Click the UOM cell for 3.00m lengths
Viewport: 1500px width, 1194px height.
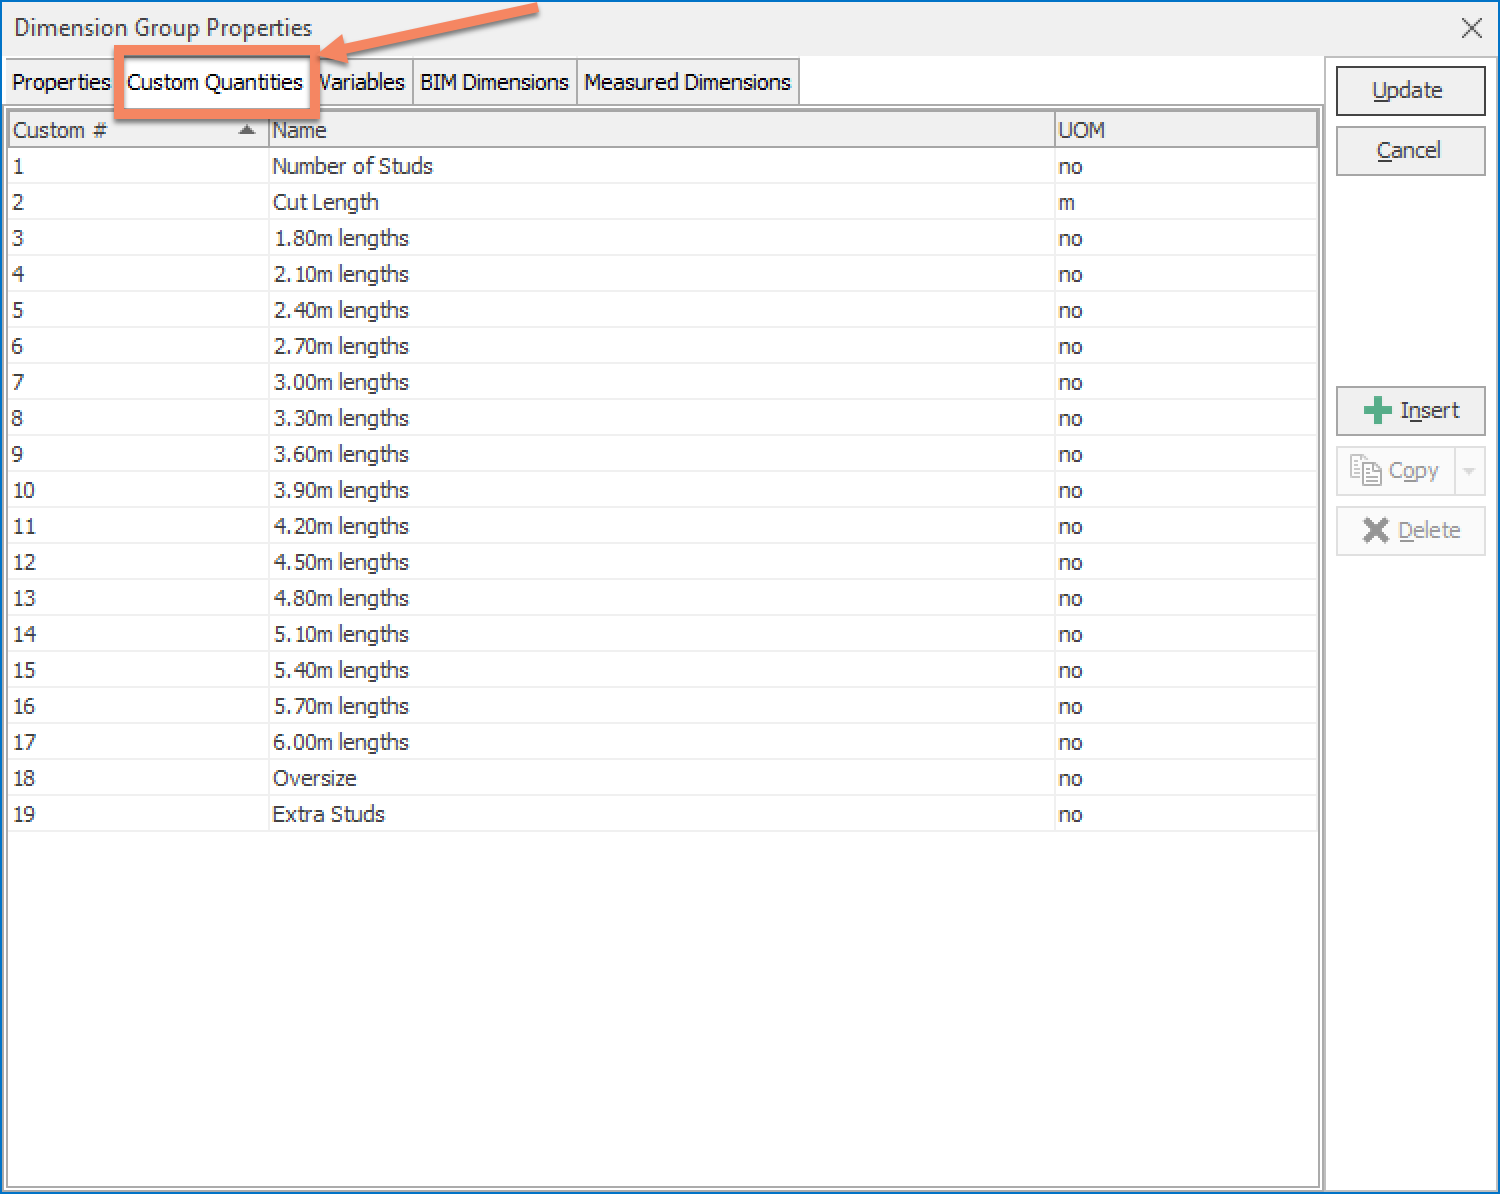1186,382
